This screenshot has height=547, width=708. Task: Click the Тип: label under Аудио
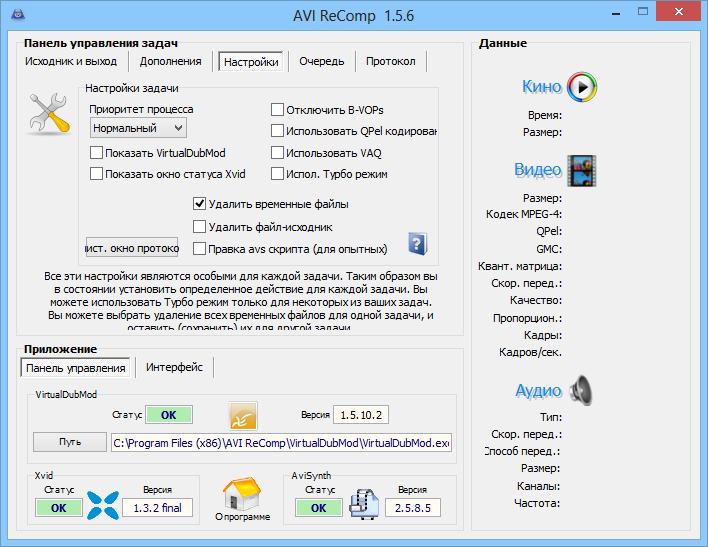tap(551, 417)
